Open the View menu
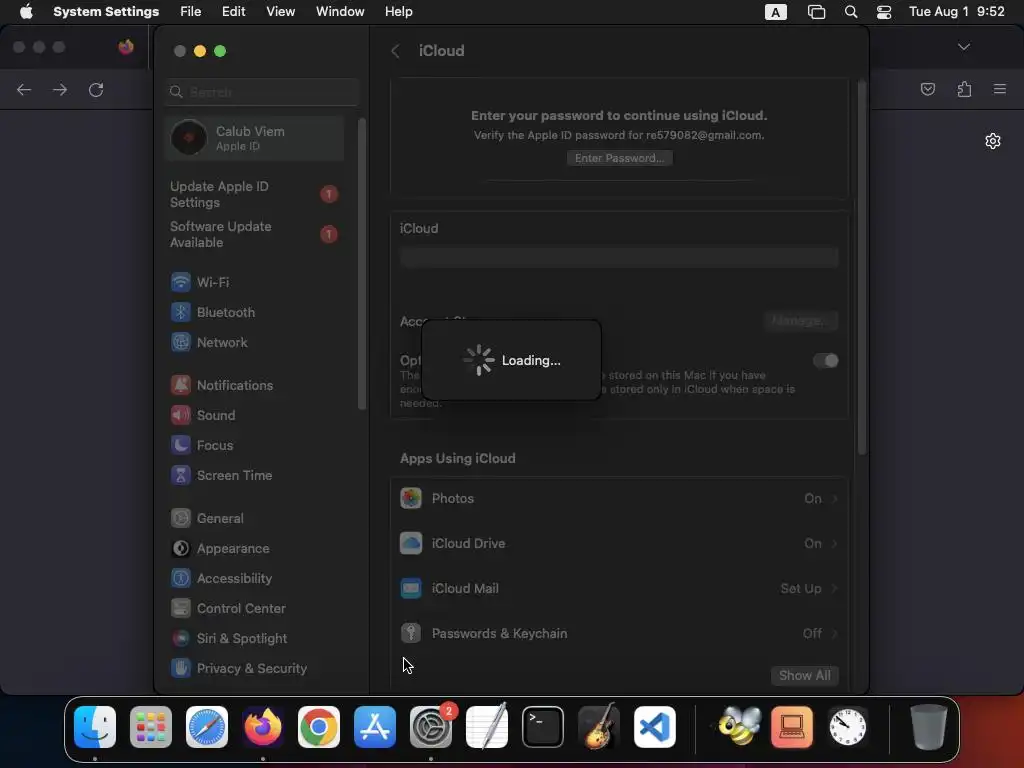The image size is (1024, 768). click(280, 12)
